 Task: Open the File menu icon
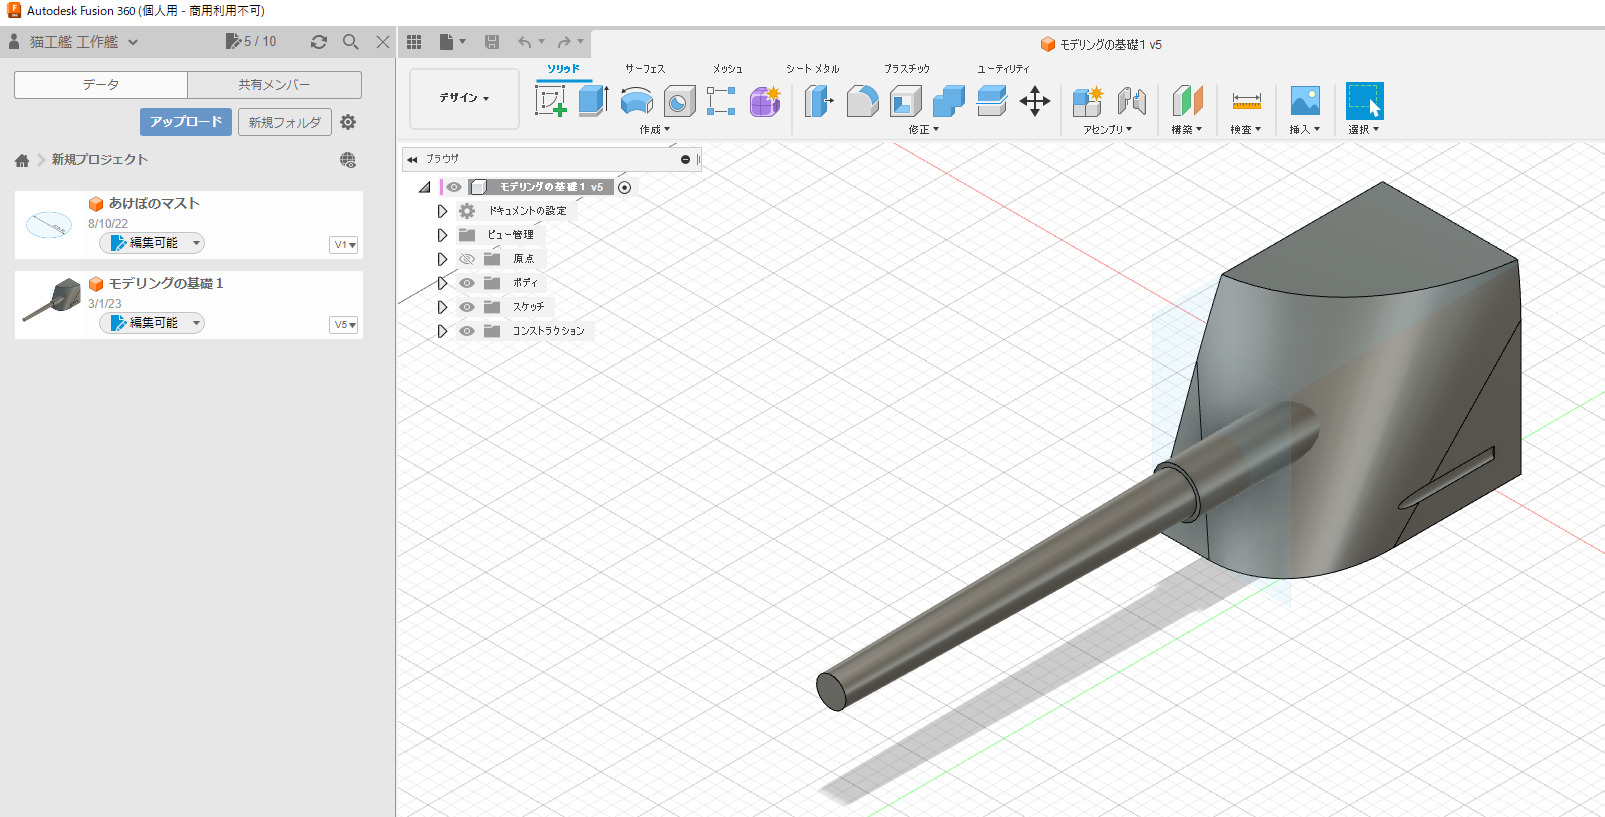[x=452, y=42]
